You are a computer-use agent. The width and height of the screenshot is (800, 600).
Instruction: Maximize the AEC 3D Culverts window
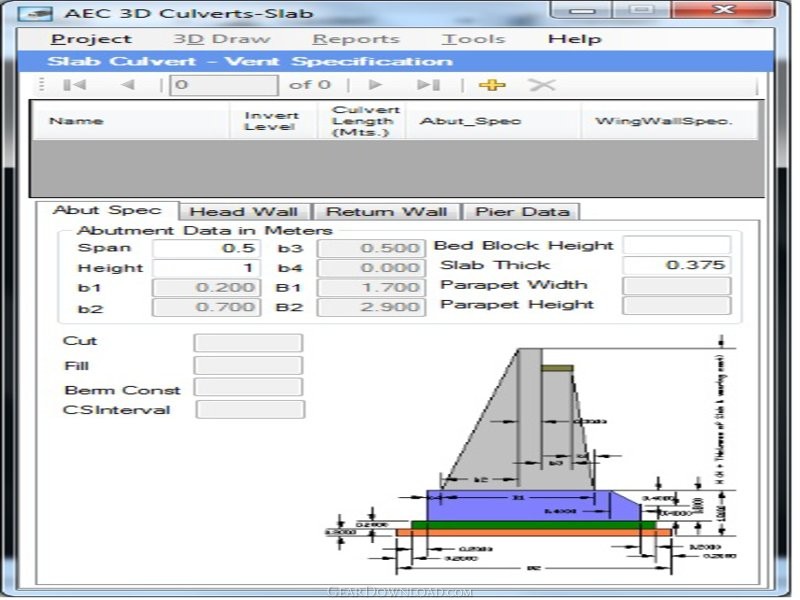[642, 10]
